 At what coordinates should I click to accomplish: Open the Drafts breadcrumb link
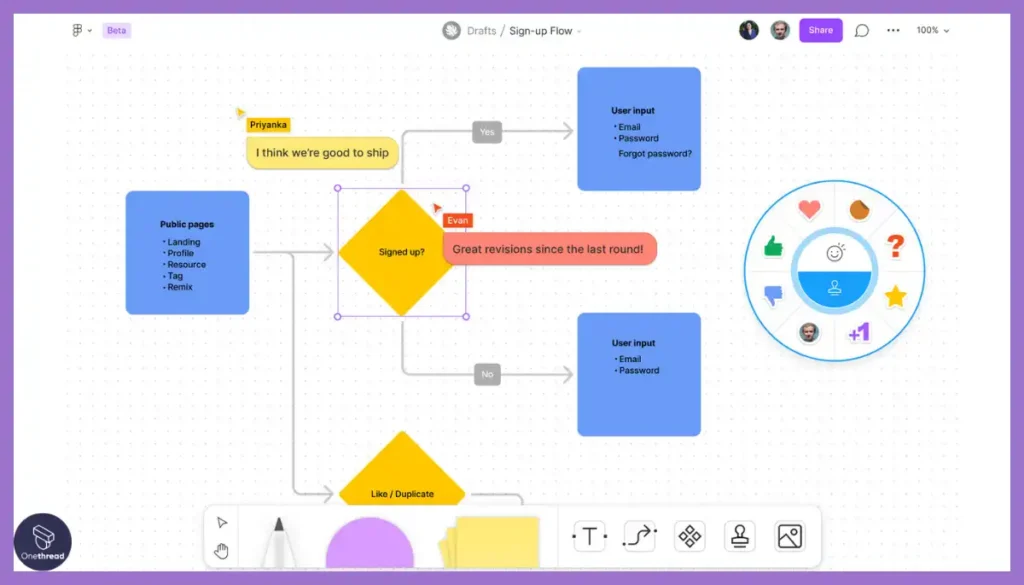[481, 31]
